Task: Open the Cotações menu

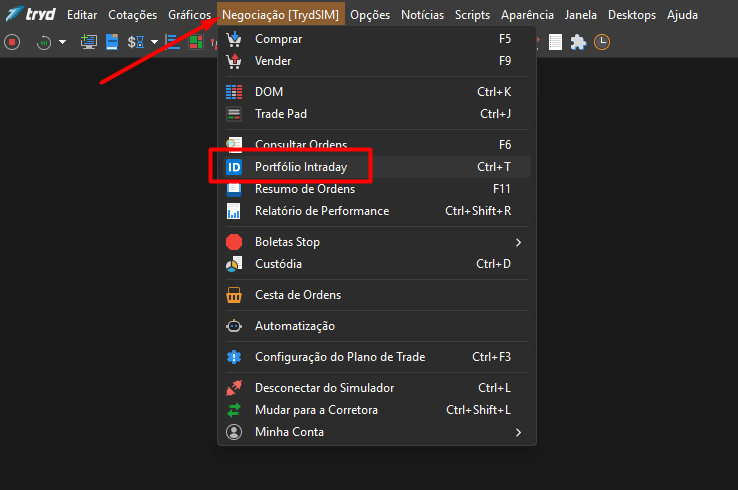Action: point(133,15)
